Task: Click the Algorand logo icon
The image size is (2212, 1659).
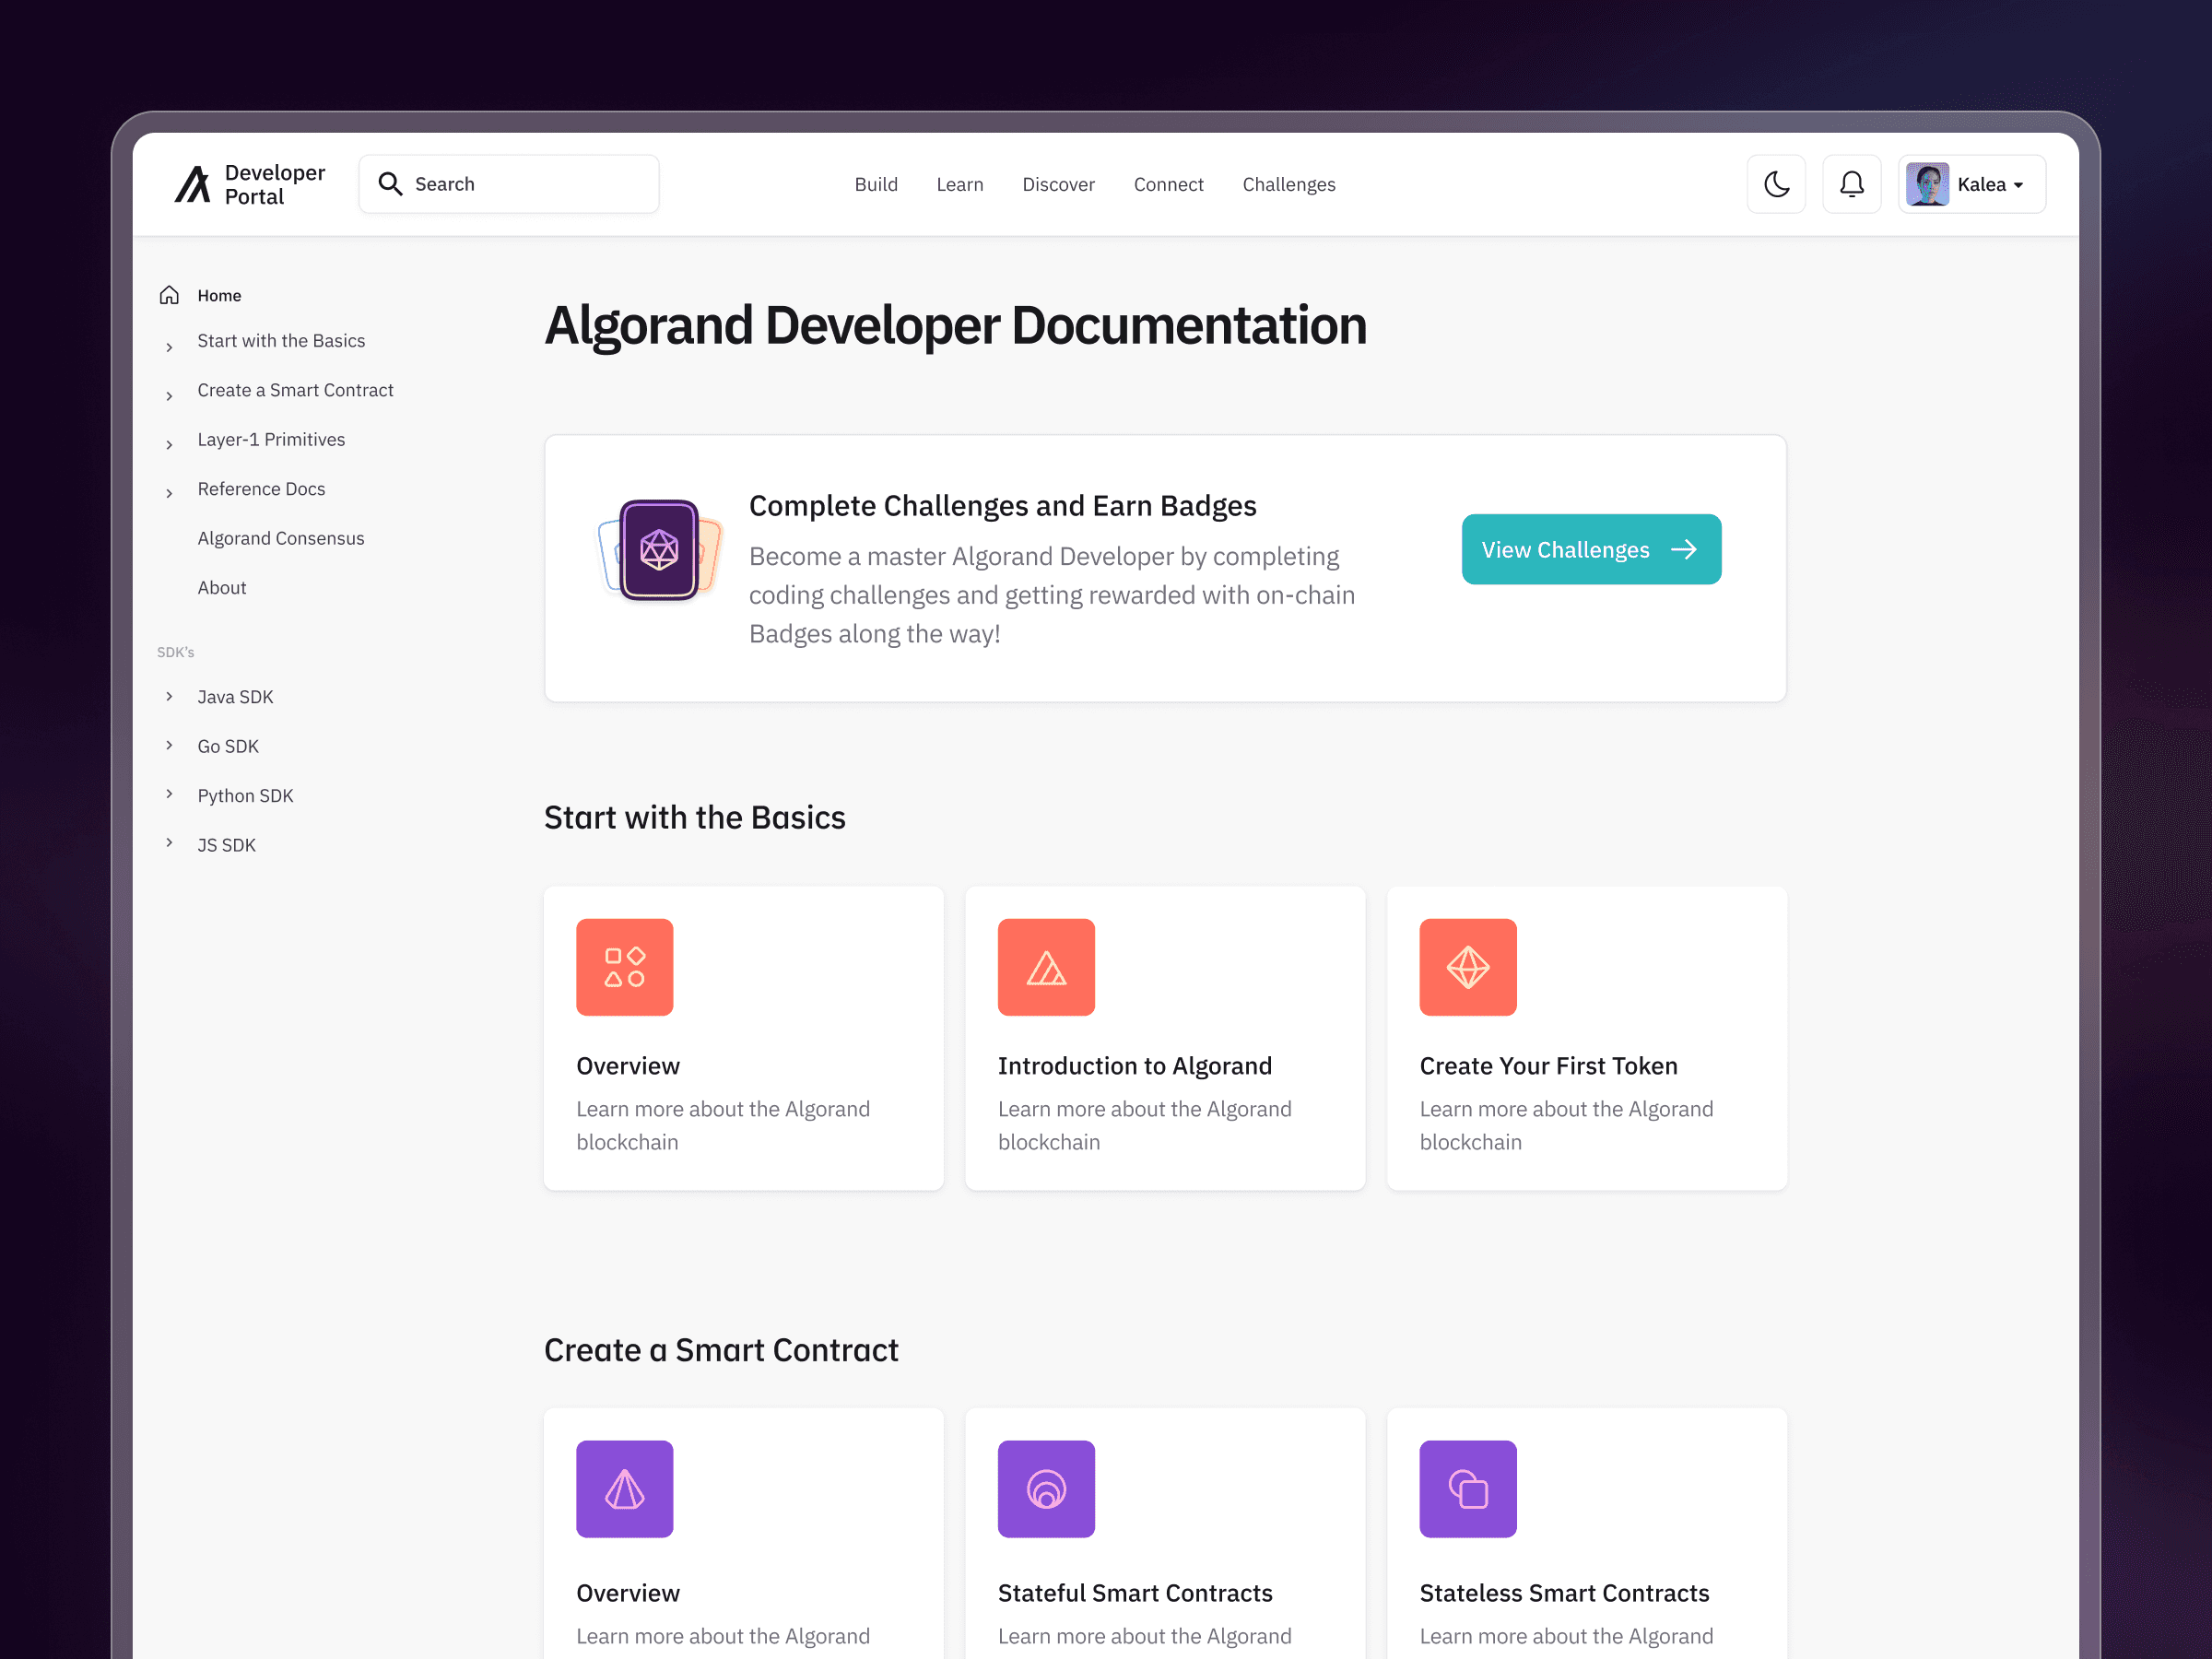Action: click(192, 184)
